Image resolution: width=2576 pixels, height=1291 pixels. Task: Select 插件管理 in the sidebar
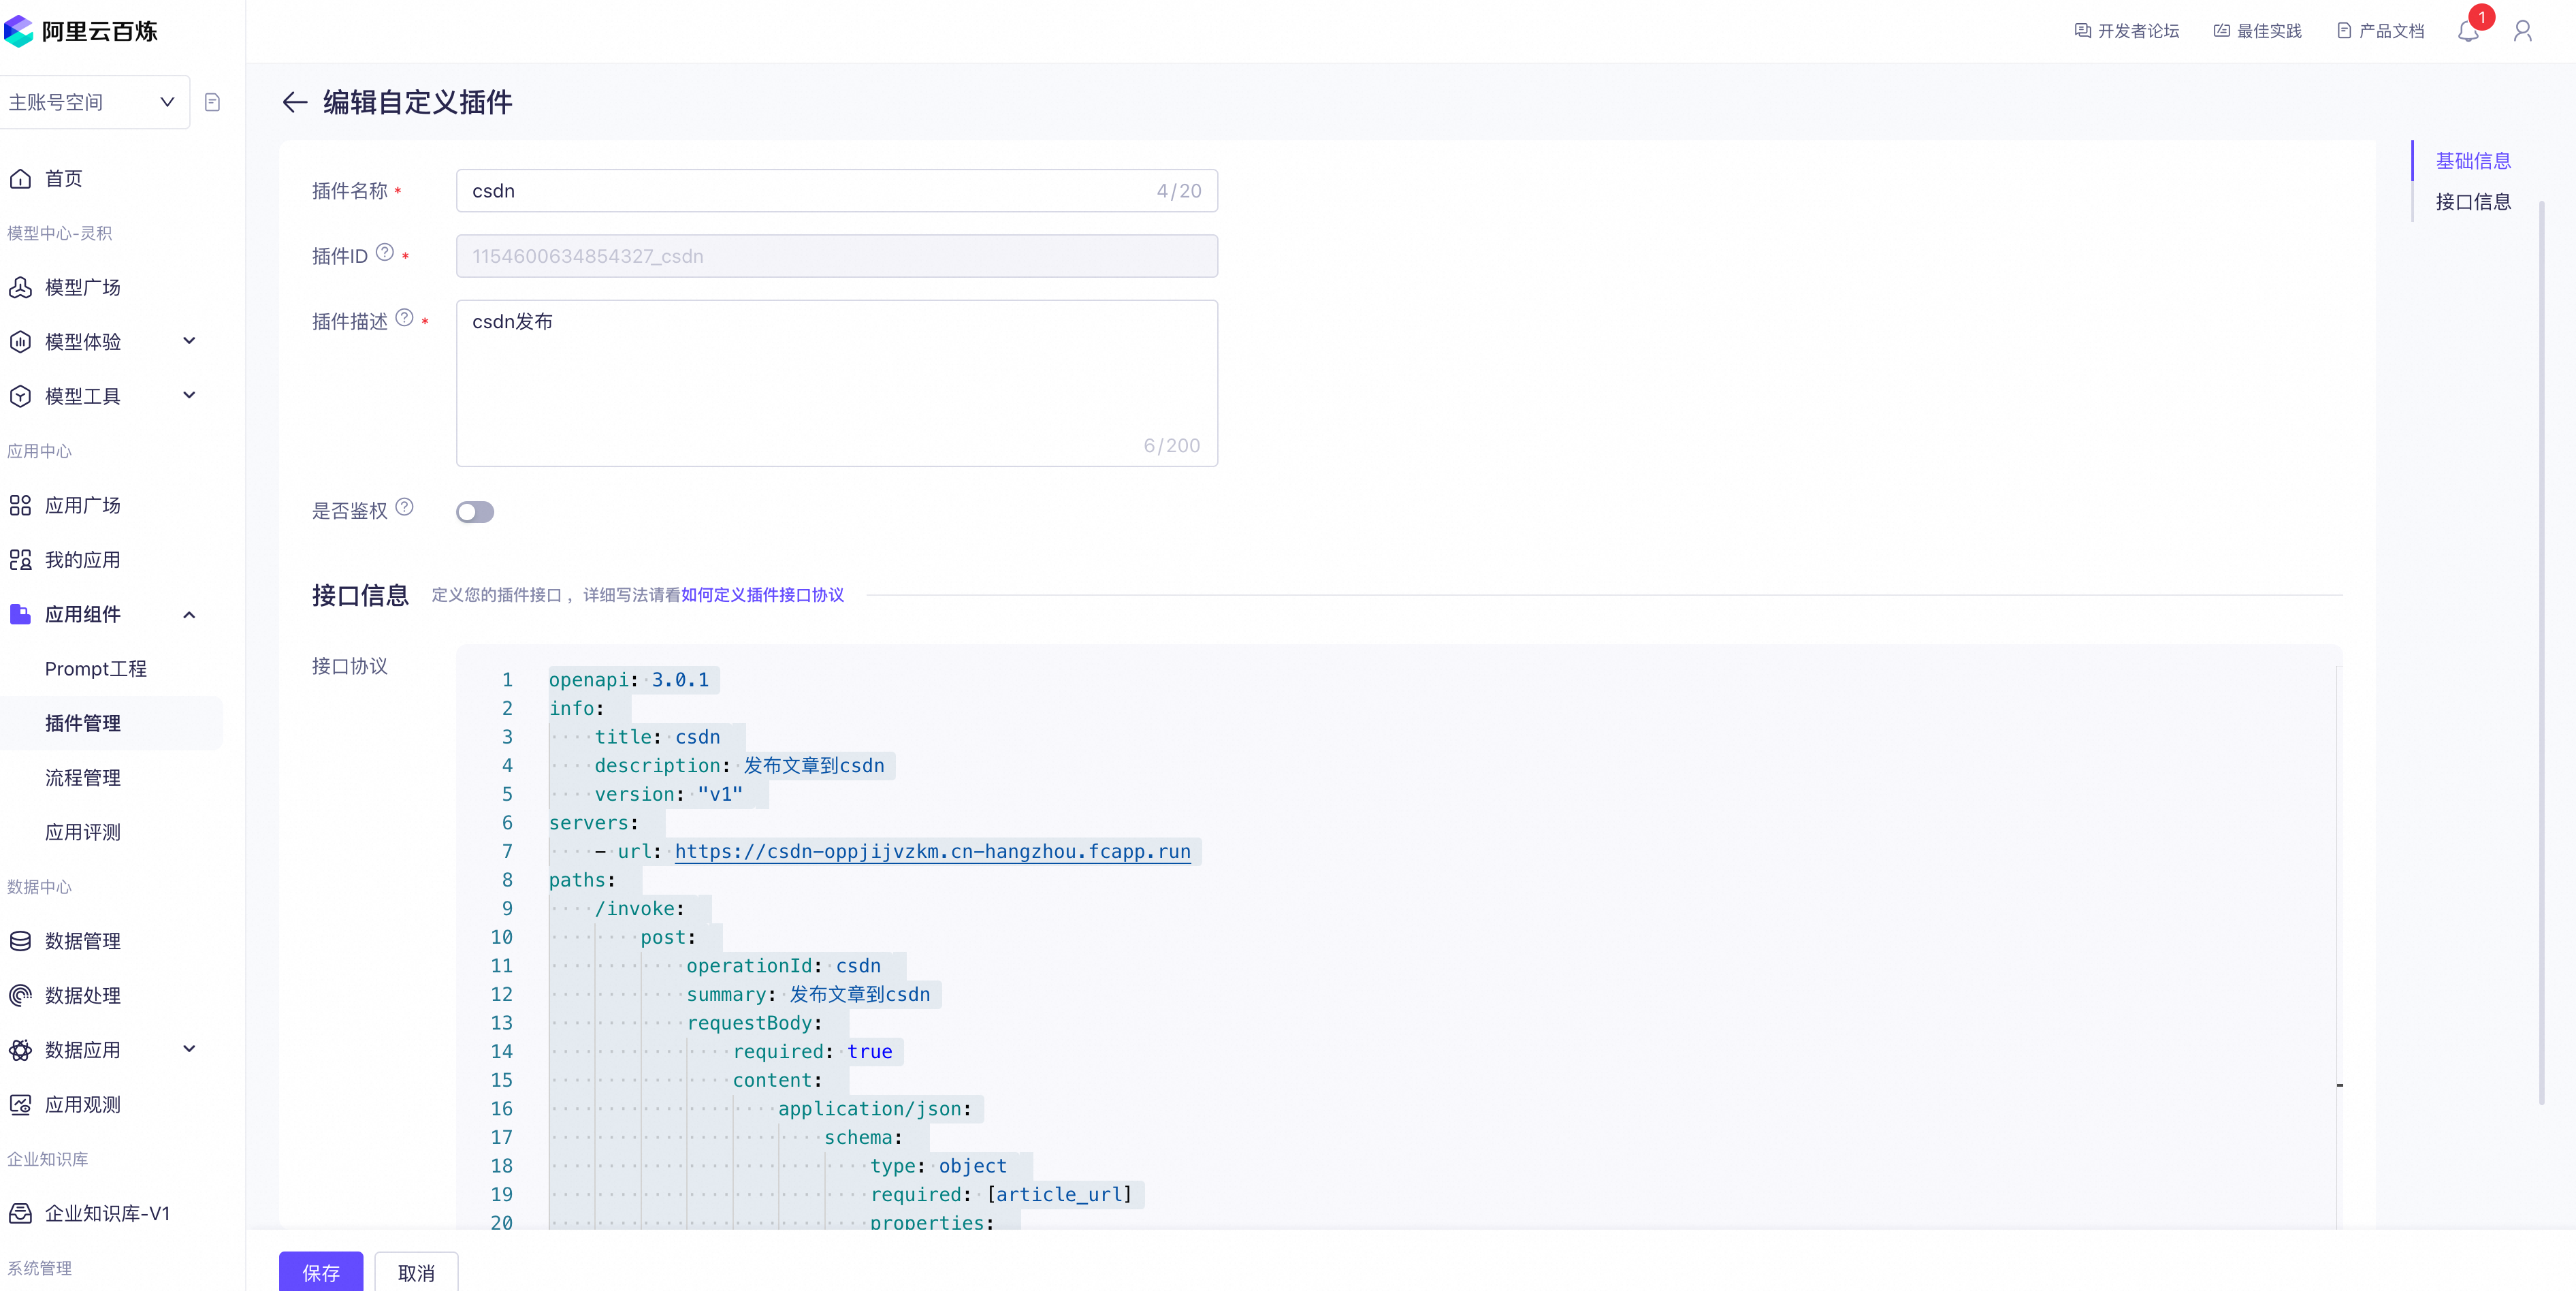(83, 724)
